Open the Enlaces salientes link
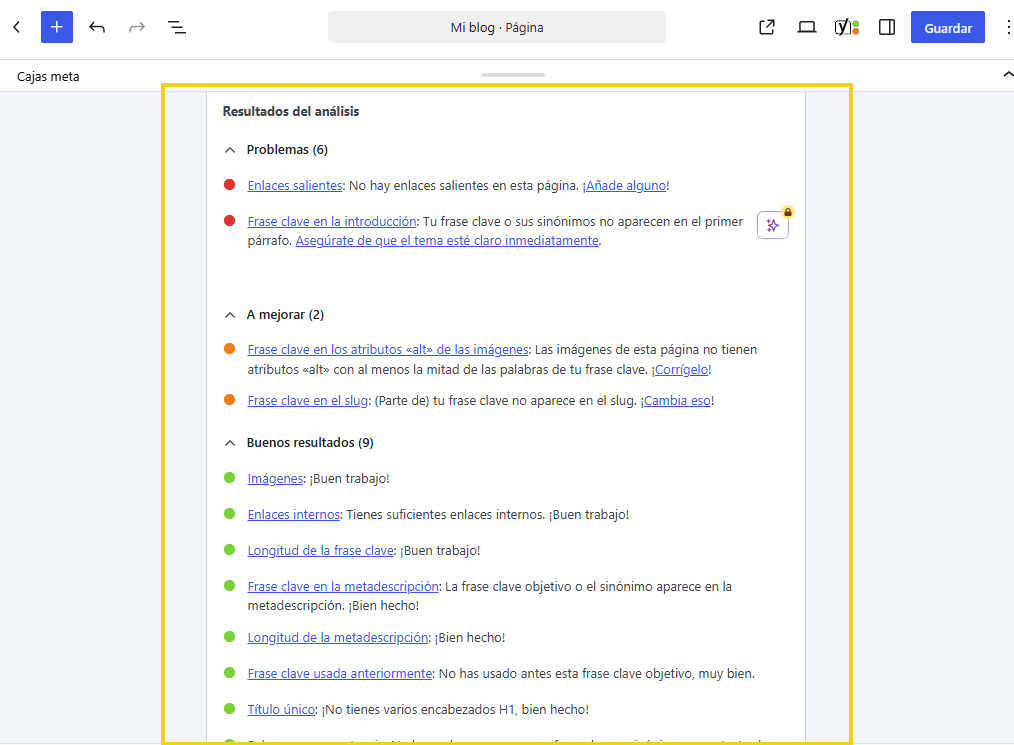 (295, 186)
